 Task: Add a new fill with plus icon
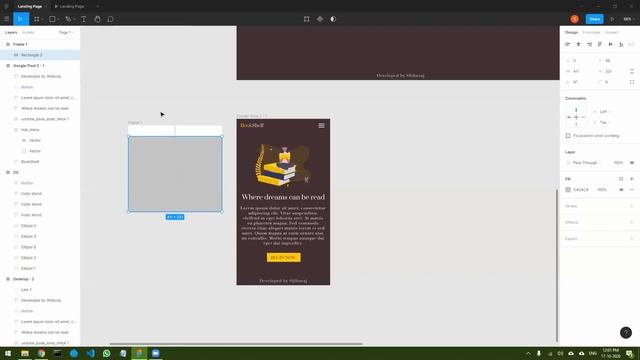pos(632,179)
